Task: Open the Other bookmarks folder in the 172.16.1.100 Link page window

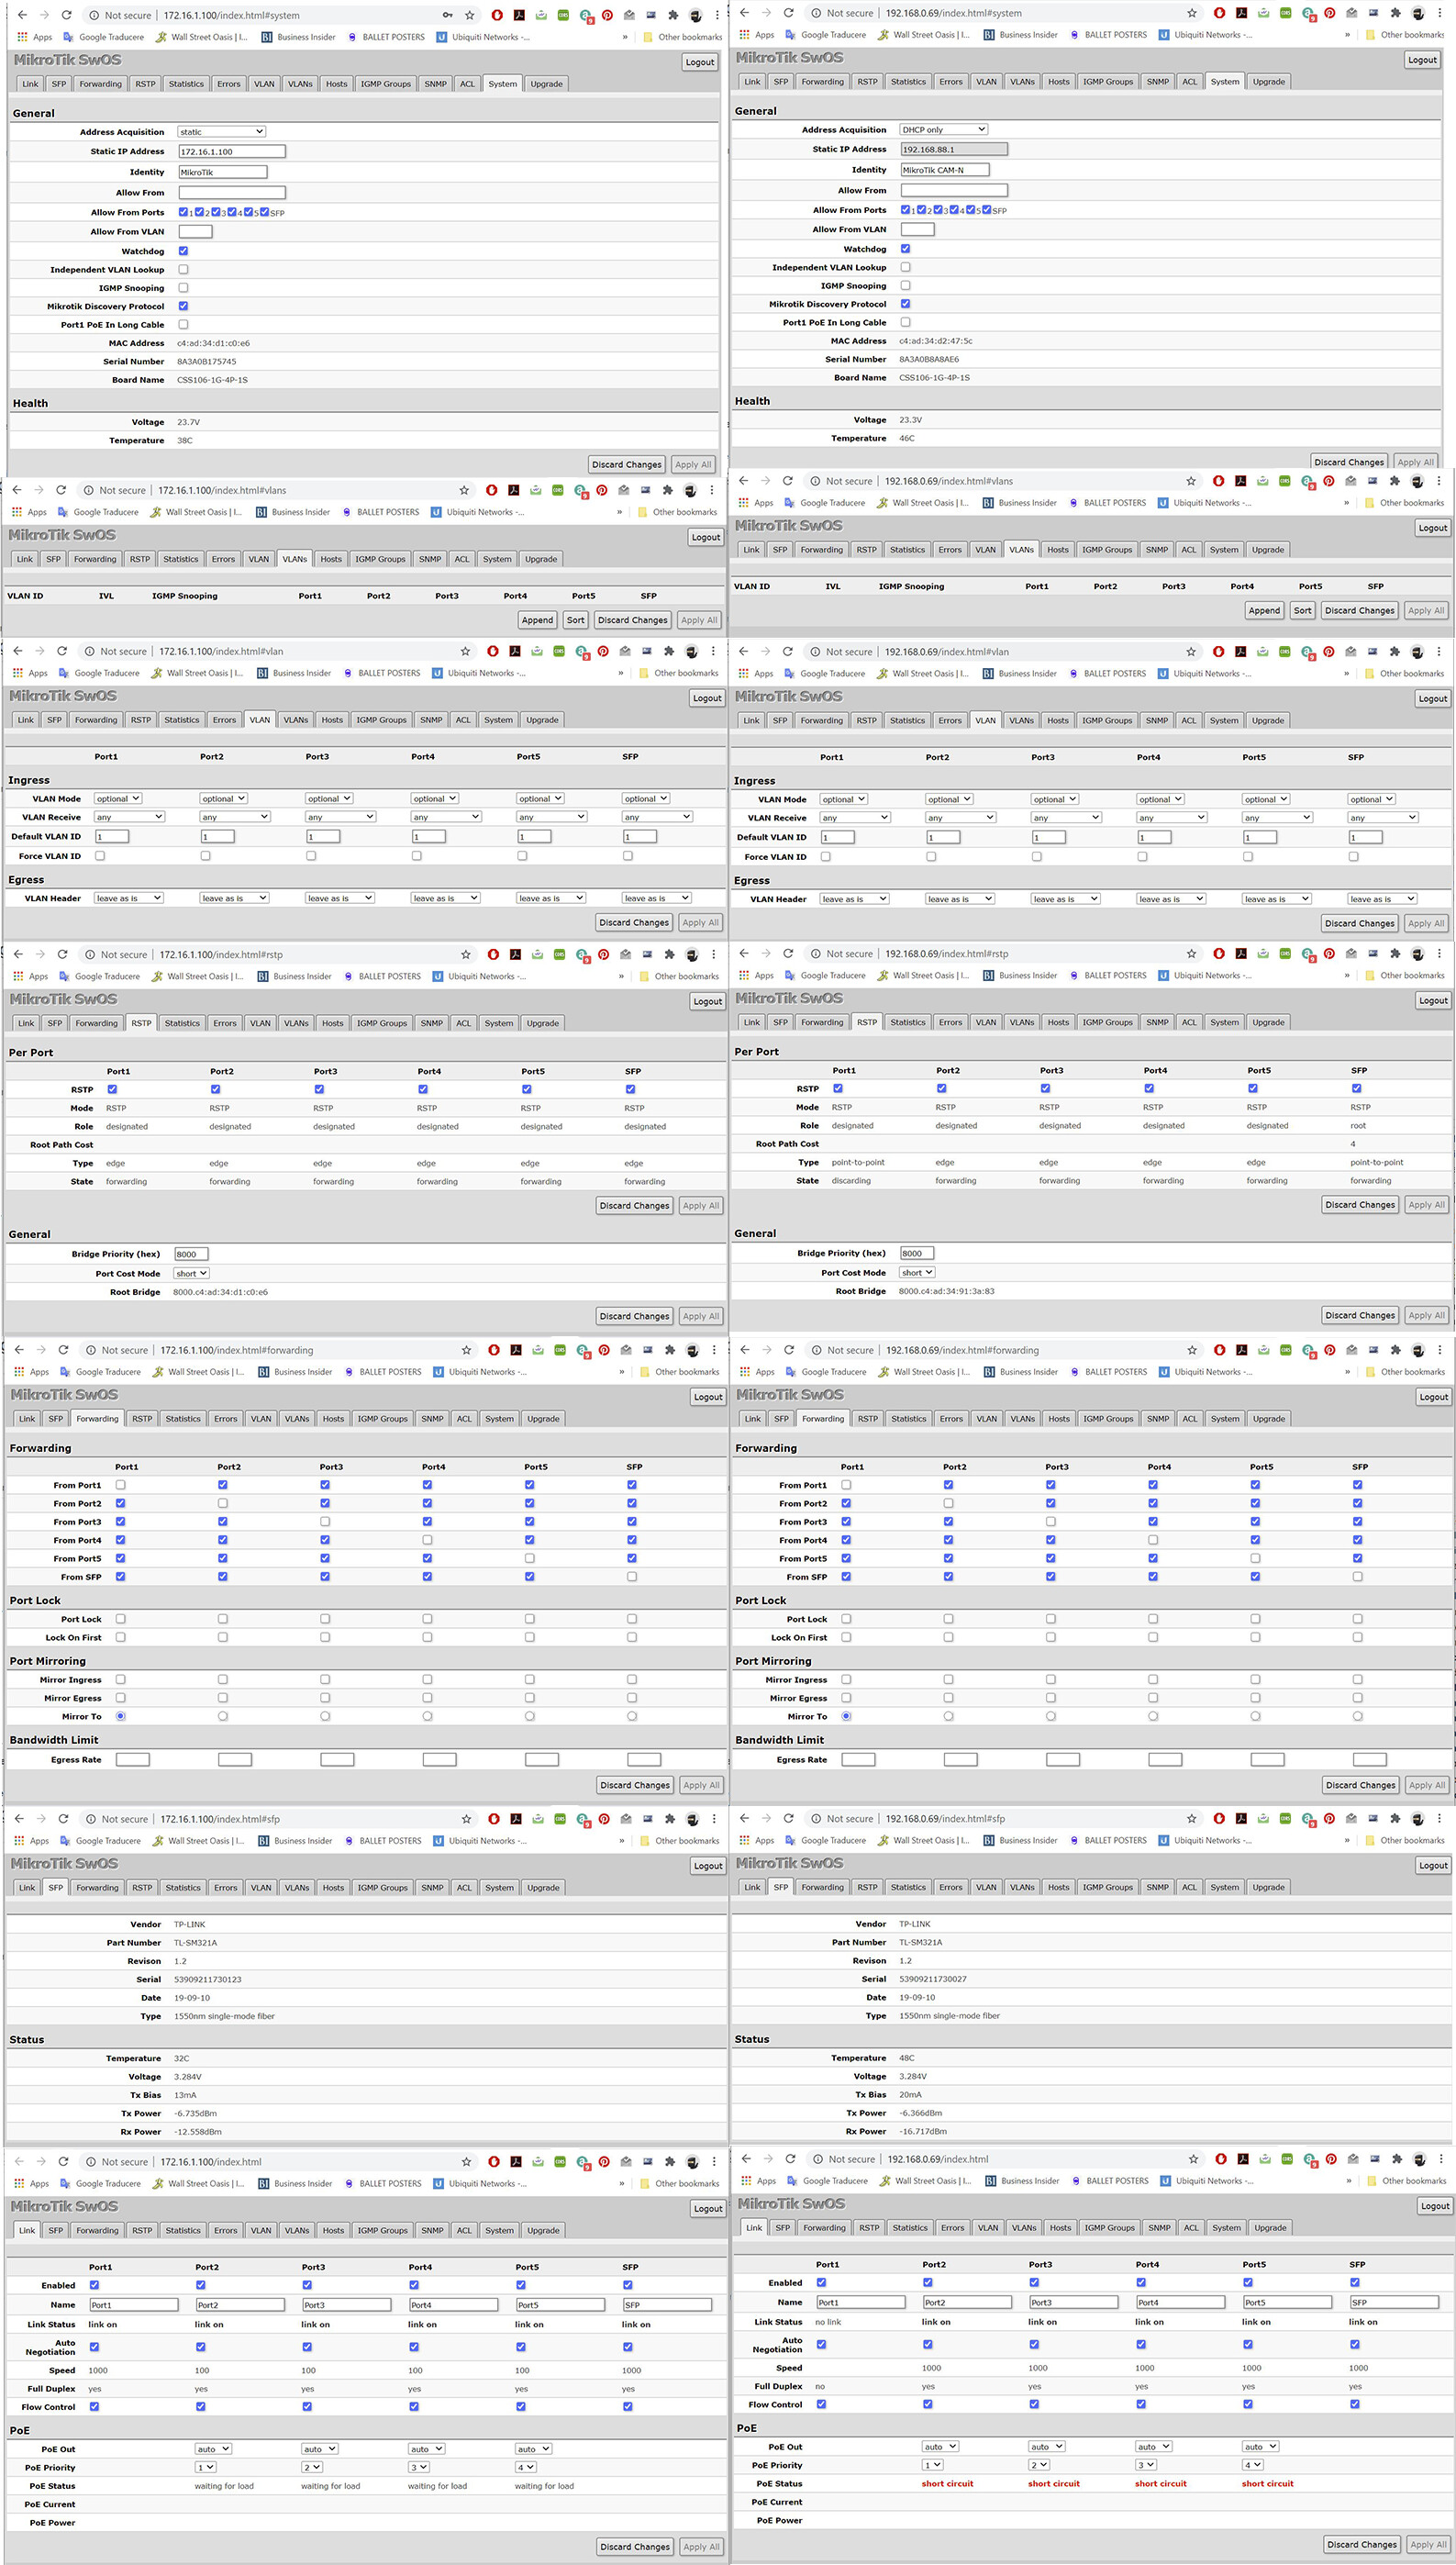Action: tap(680, 2183)
